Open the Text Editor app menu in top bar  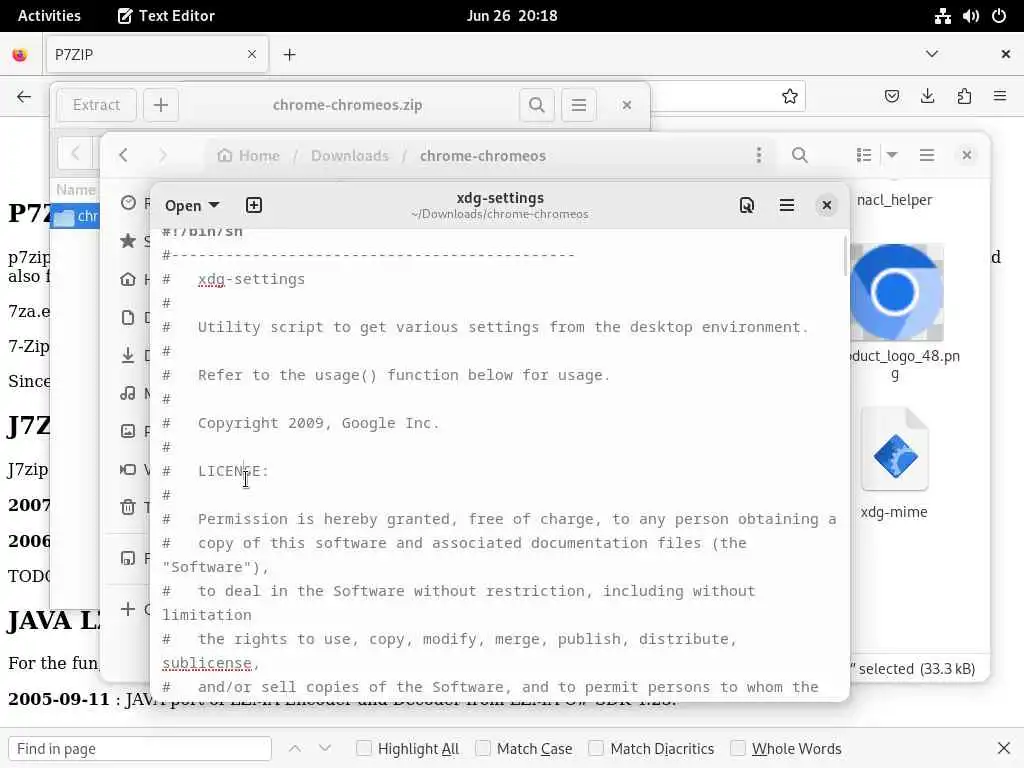coord(166,16)
